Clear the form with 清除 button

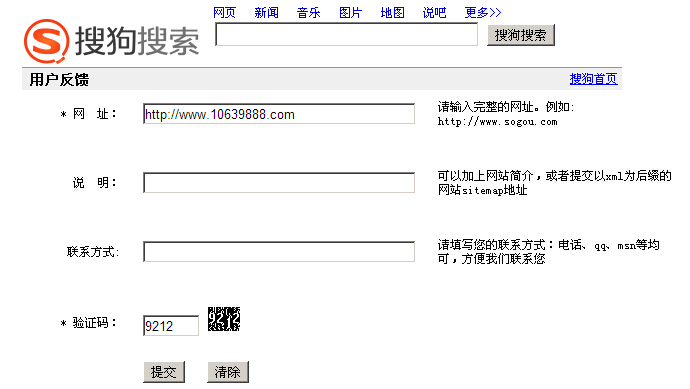228,372
